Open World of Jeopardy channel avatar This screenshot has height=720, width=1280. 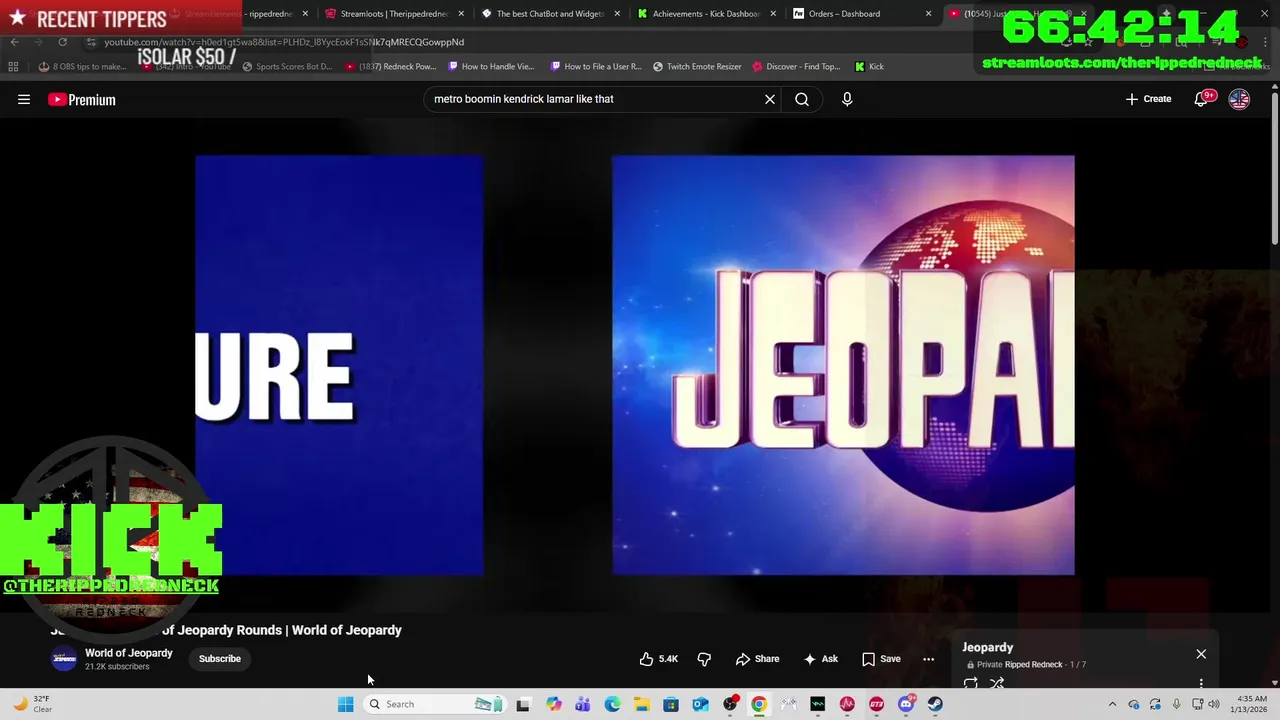64,658
